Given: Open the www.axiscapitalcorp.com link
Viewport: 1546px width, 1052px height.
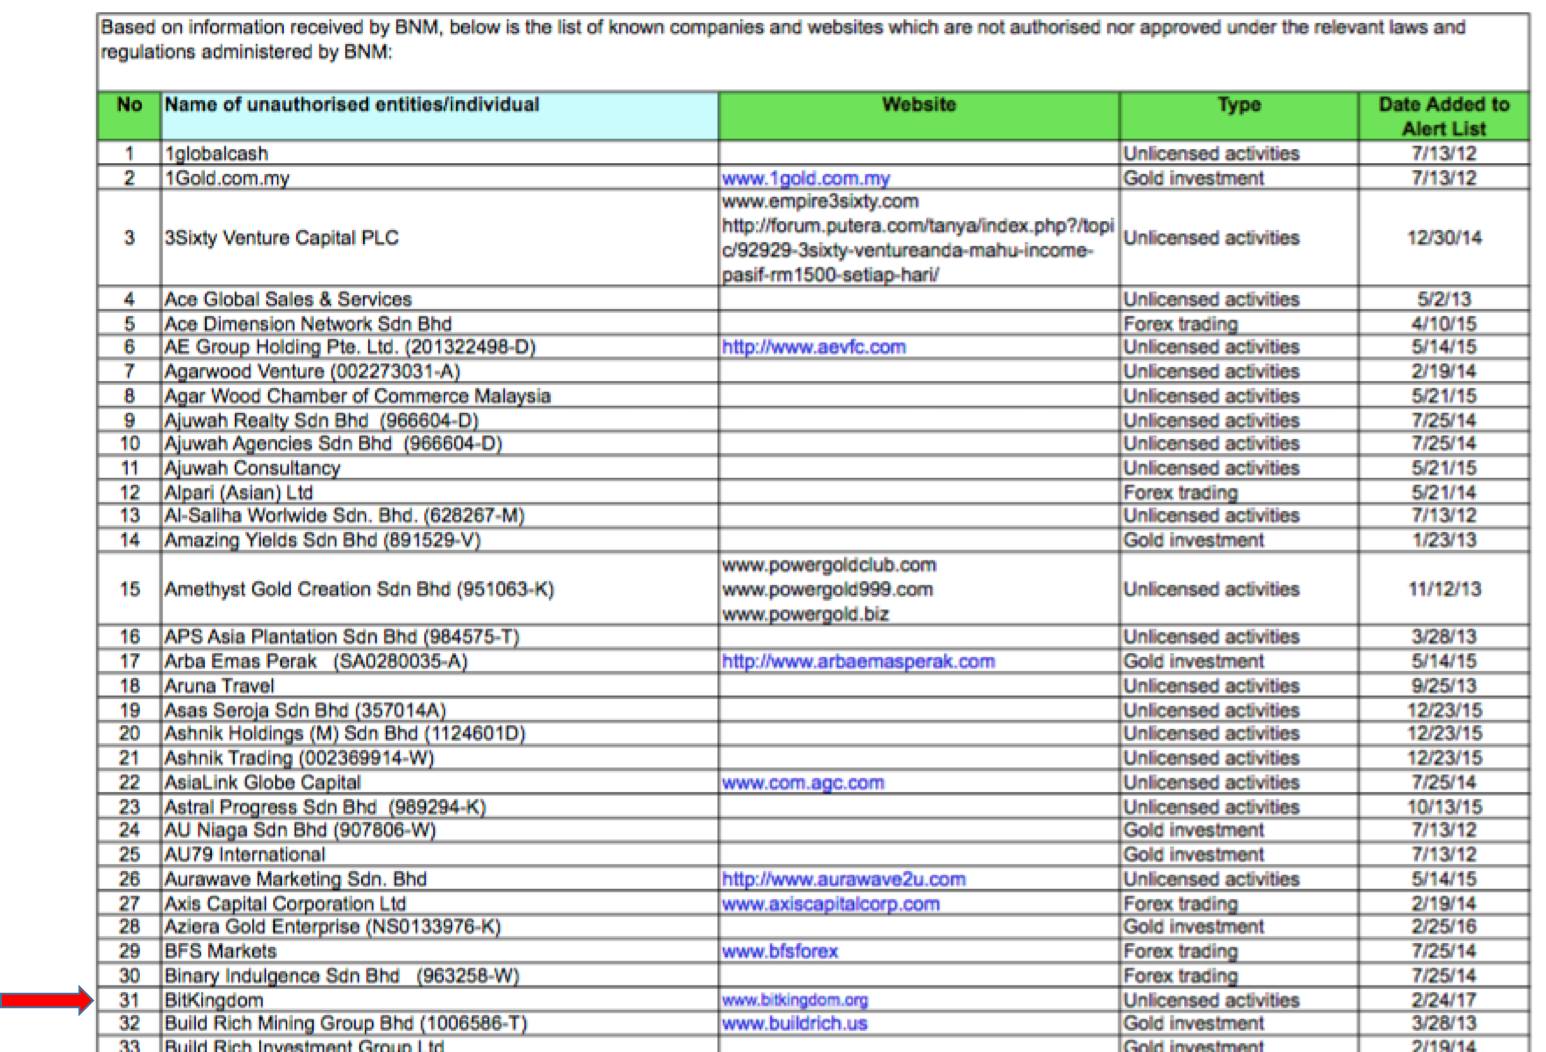Looking at the screenshot, I should pos(830,903).
